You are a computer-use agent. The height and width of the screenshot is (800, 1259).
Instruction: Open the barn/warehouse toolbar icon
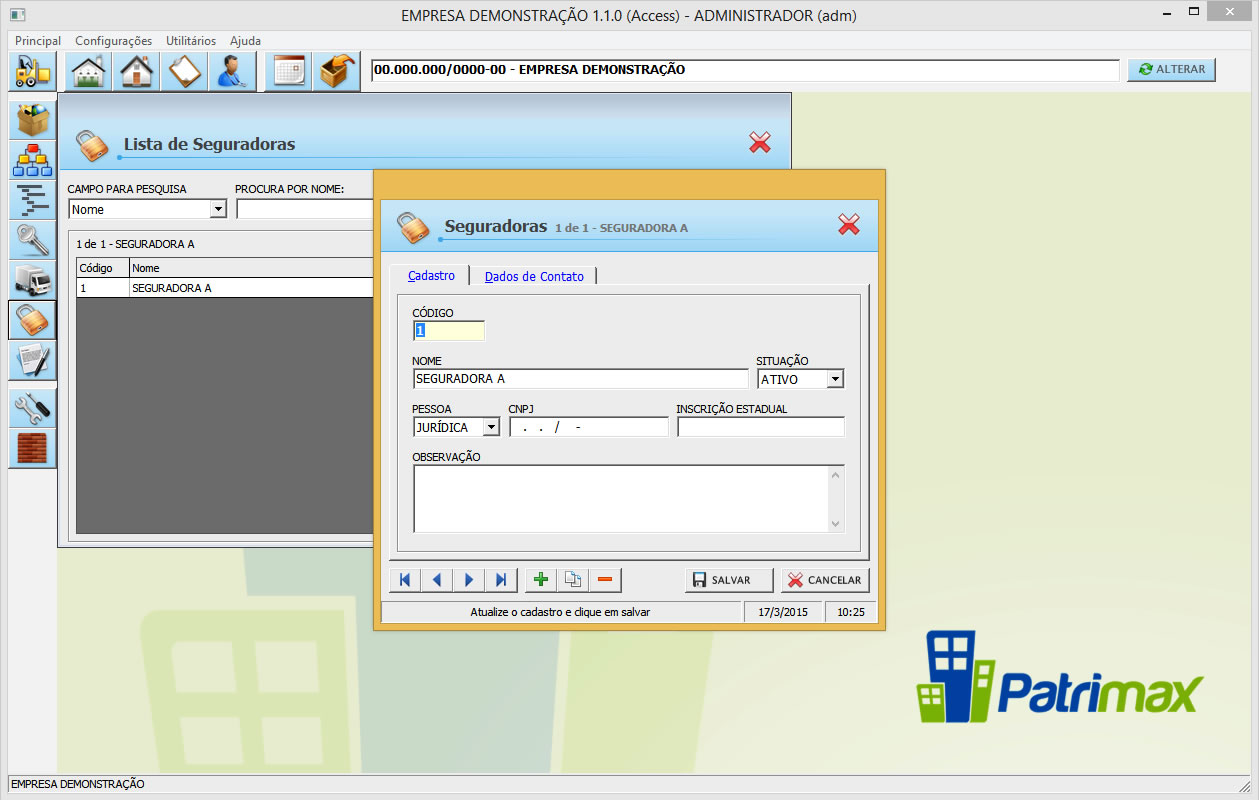89,72
